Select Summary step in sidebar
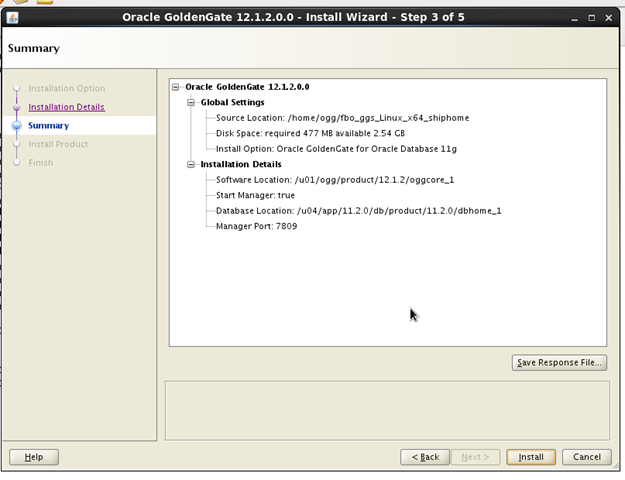Viewport: 625px width, 480px height. coord(49,126)
